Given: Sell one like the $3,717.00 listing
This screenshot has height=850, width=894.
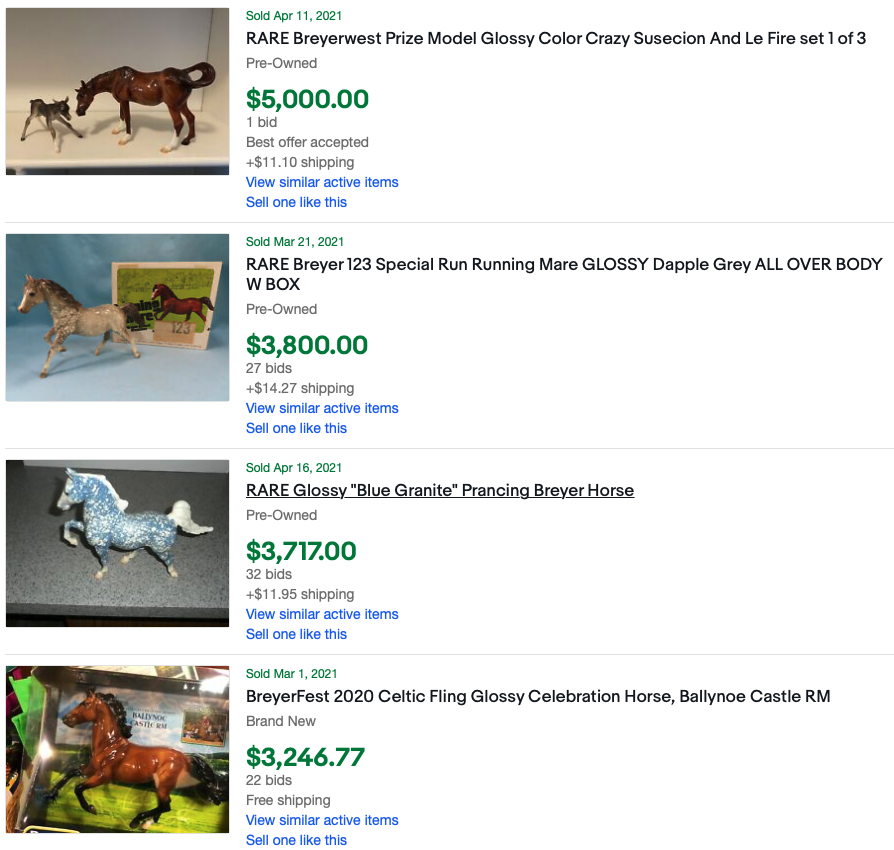Looking at the screenshot, I should tap(296, 634).
